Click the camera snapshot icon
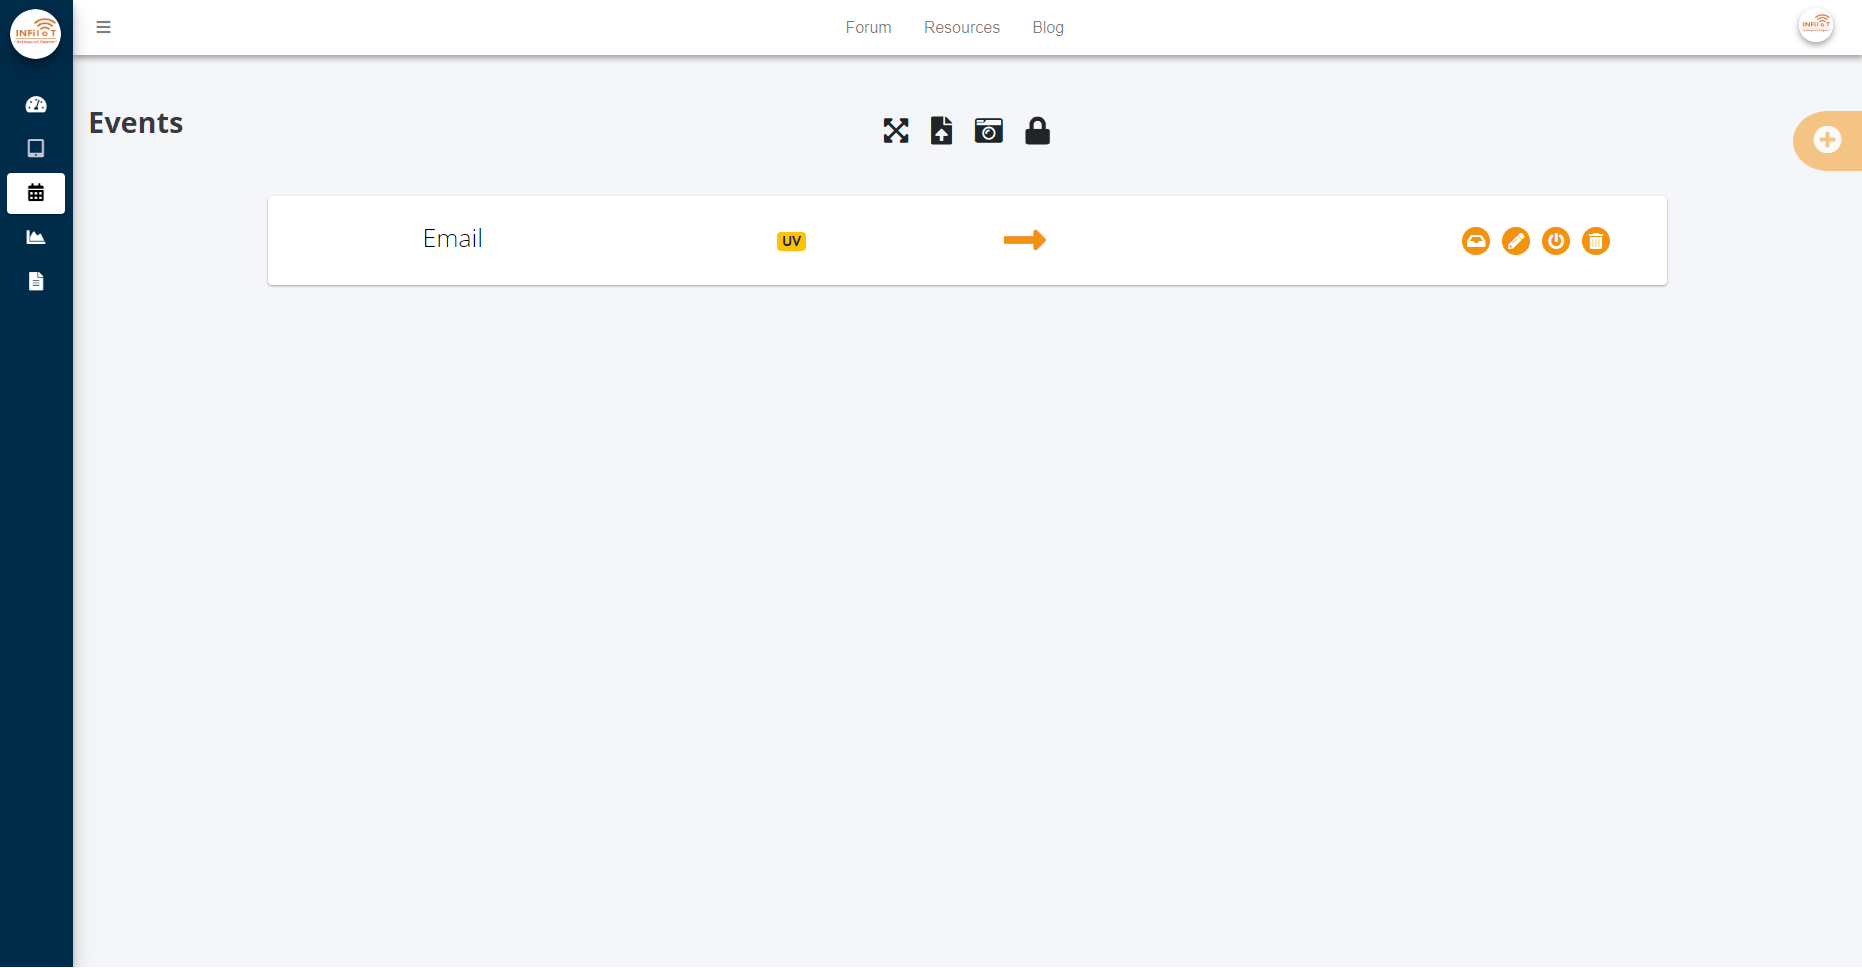Image resolution: width=1862 pixels, height=968 pixels. tap(989, 131)
